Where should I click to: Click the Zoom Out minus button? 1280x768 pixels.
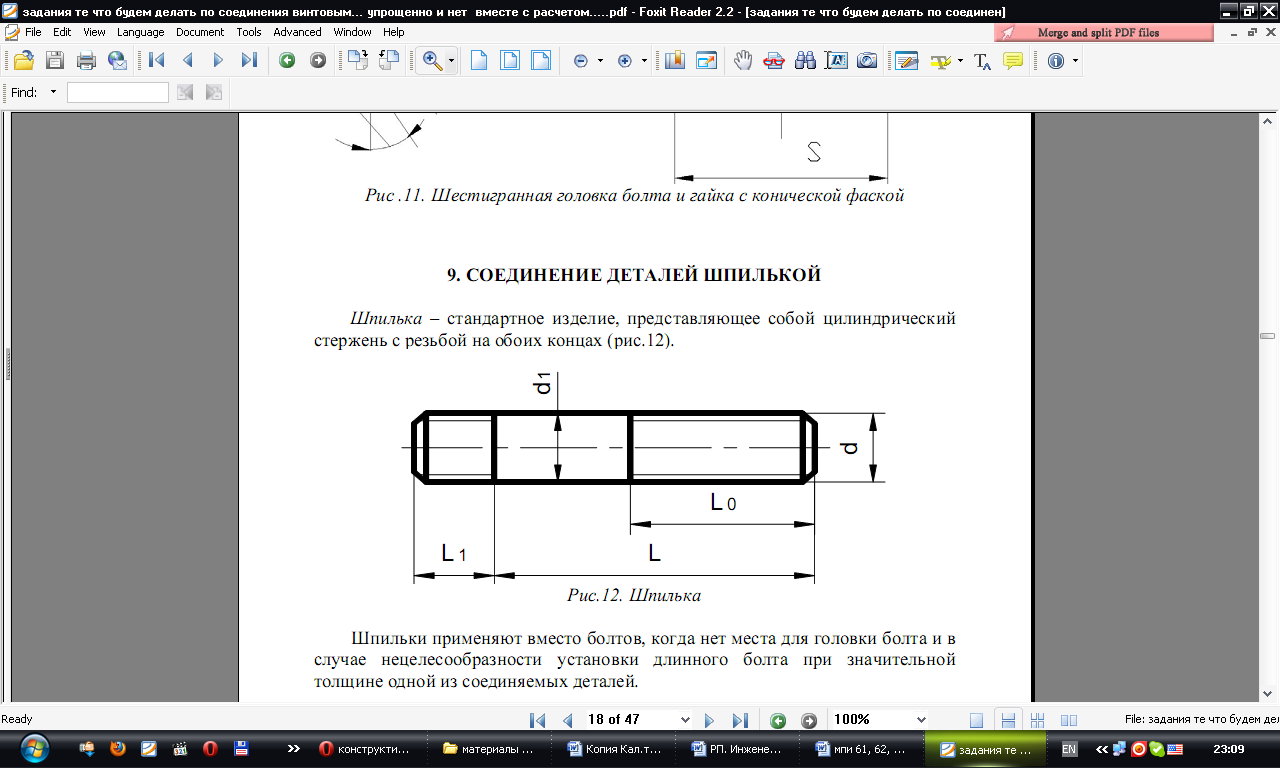click(581, 61)
